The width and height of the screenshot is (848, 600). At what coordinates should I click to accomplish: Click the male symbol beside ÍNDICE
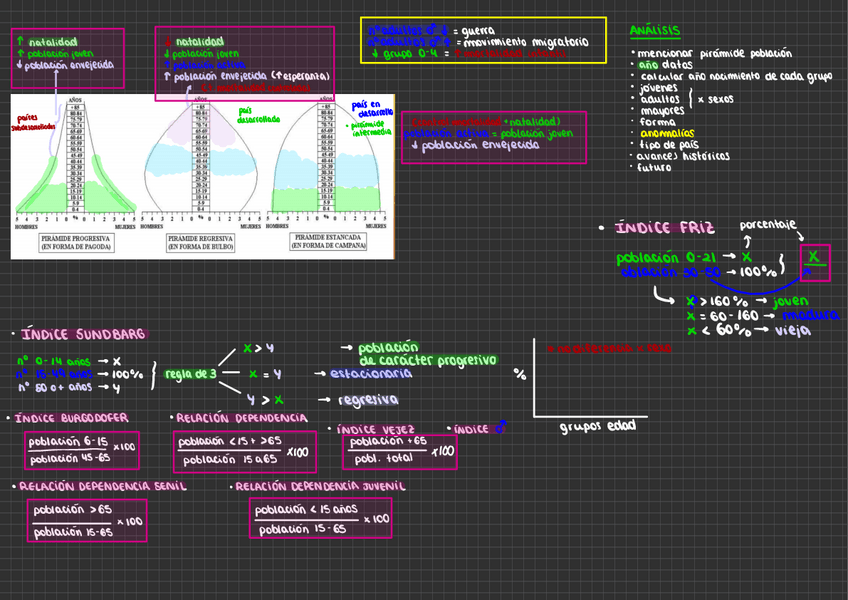[x=501, y=429]
